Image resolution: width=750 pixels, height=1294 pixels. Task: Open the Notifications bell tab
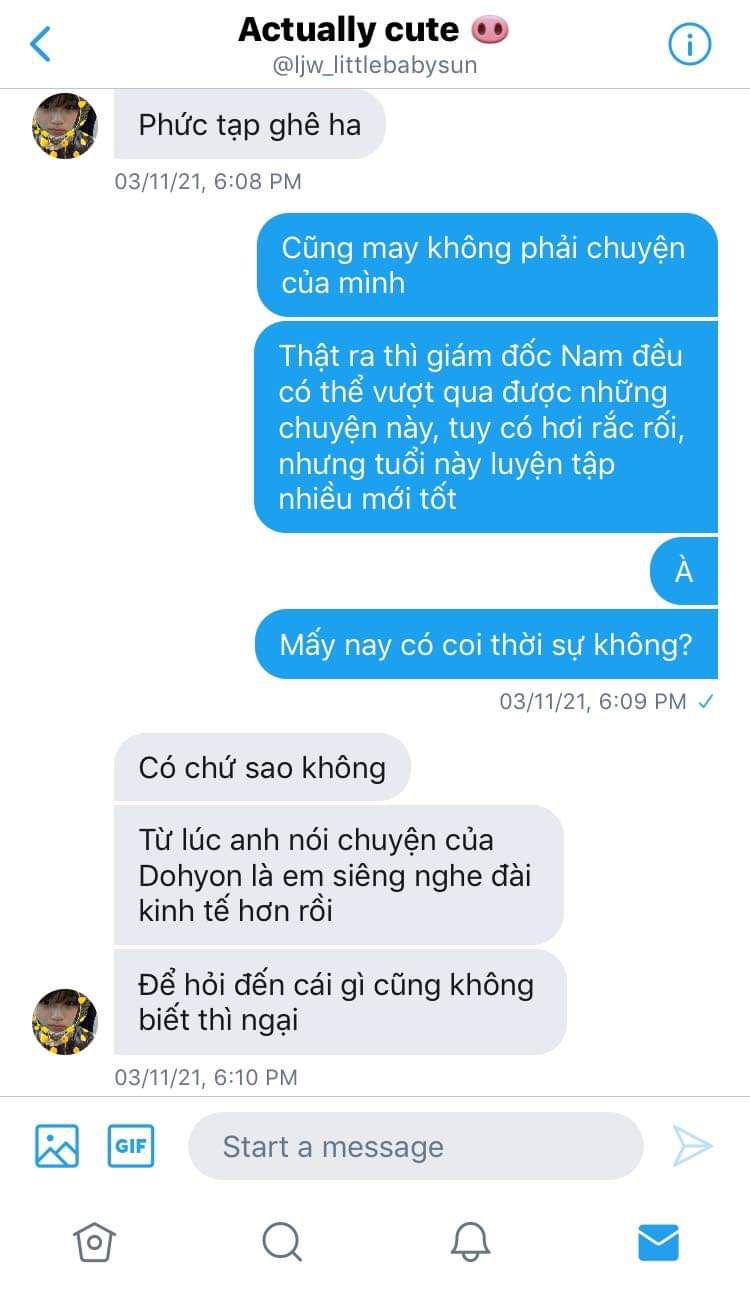470,1242
